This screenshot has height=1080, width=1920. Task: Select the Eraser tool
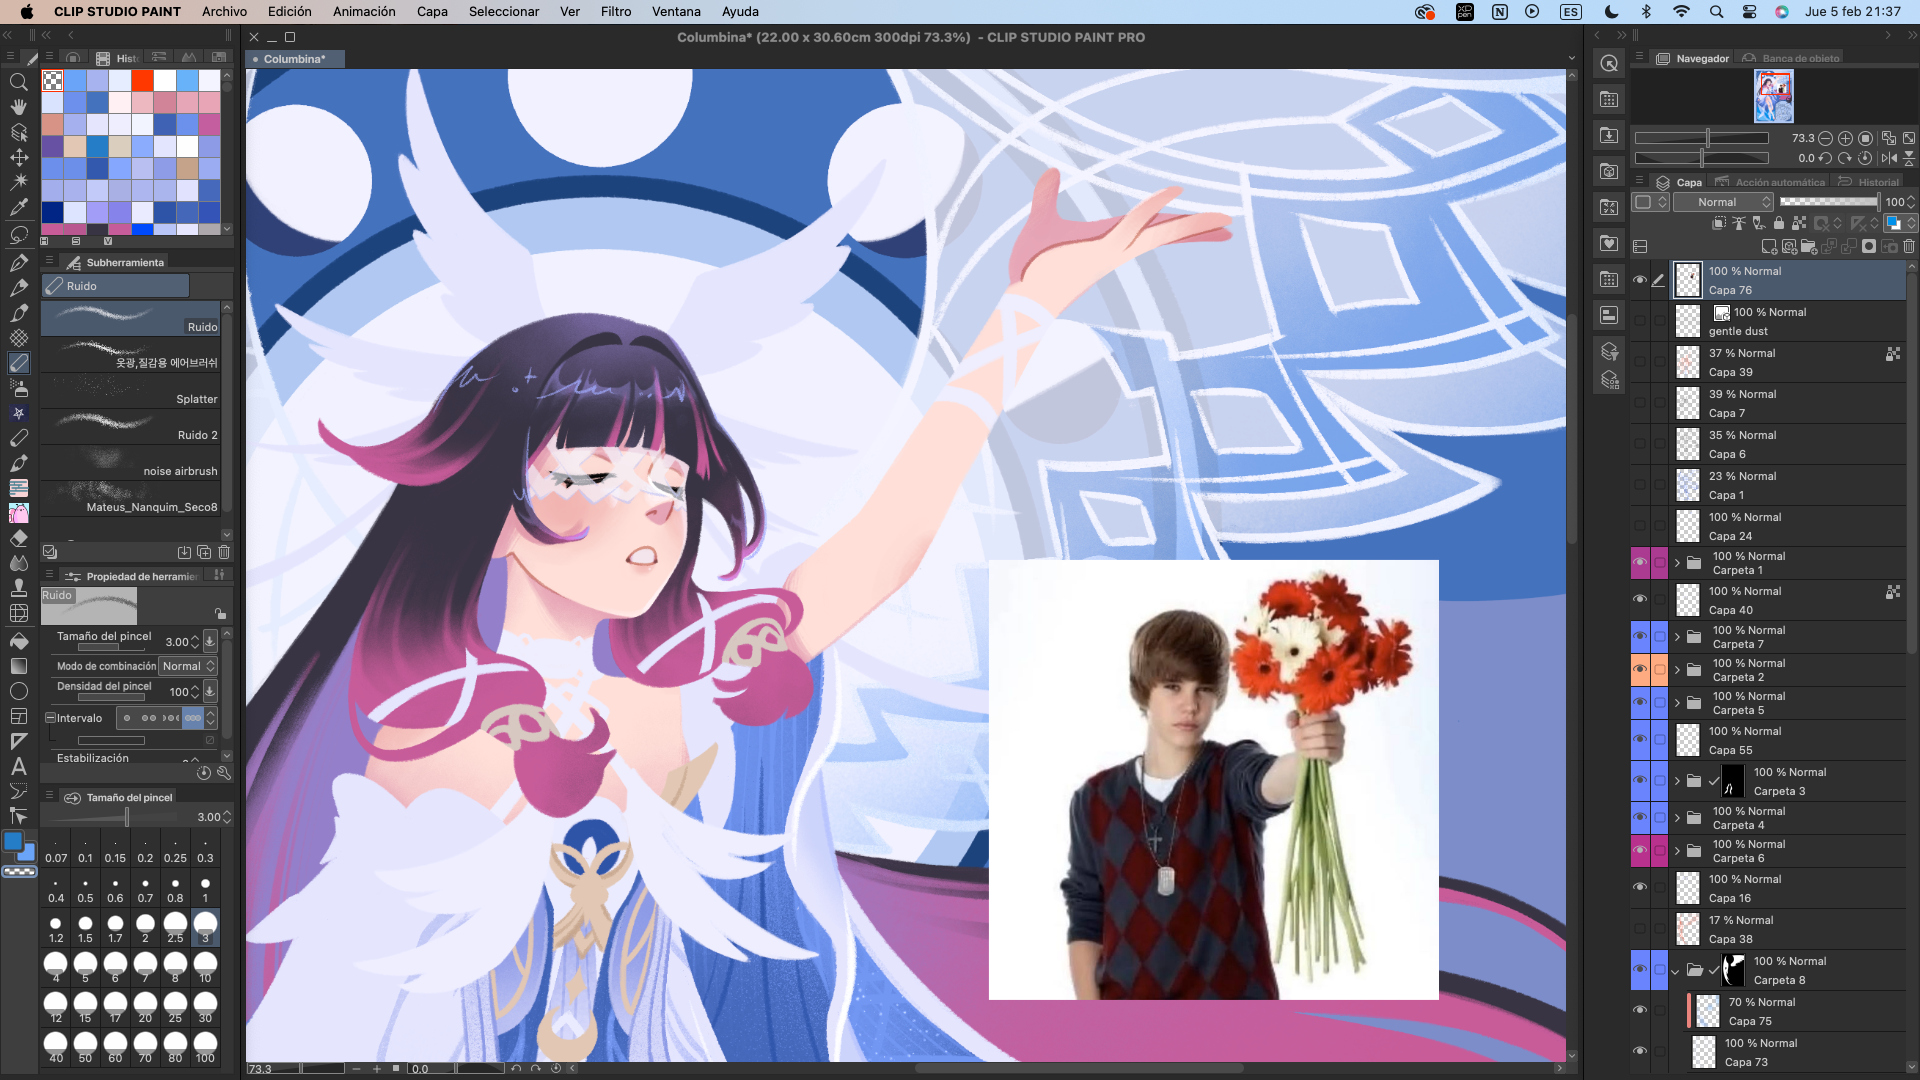[x=18, y=538]
